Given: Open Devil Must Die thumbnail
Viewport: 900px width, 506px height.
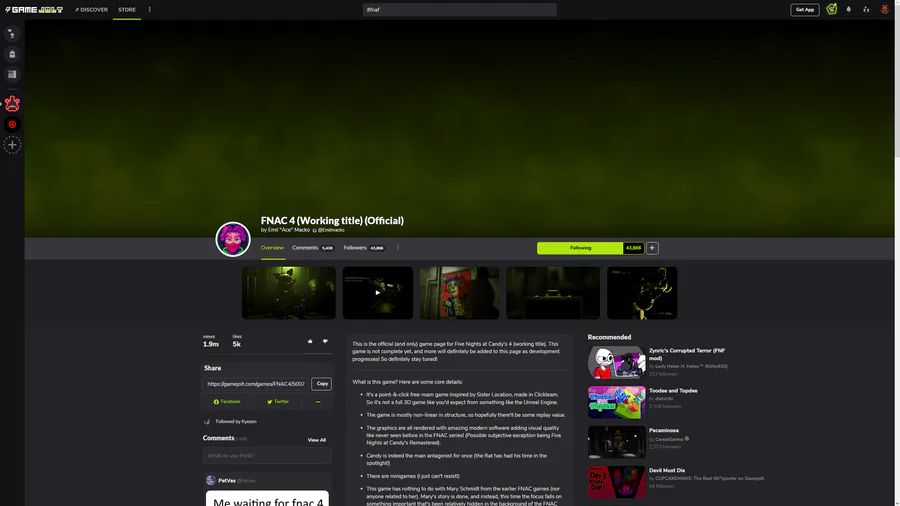Looking at the screenshot, I should tap(616, 482).
